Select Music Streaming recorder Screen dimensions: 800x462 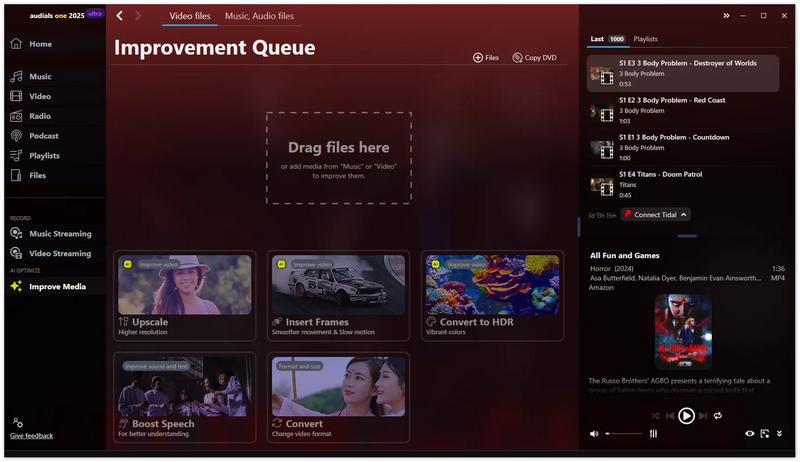59,234
